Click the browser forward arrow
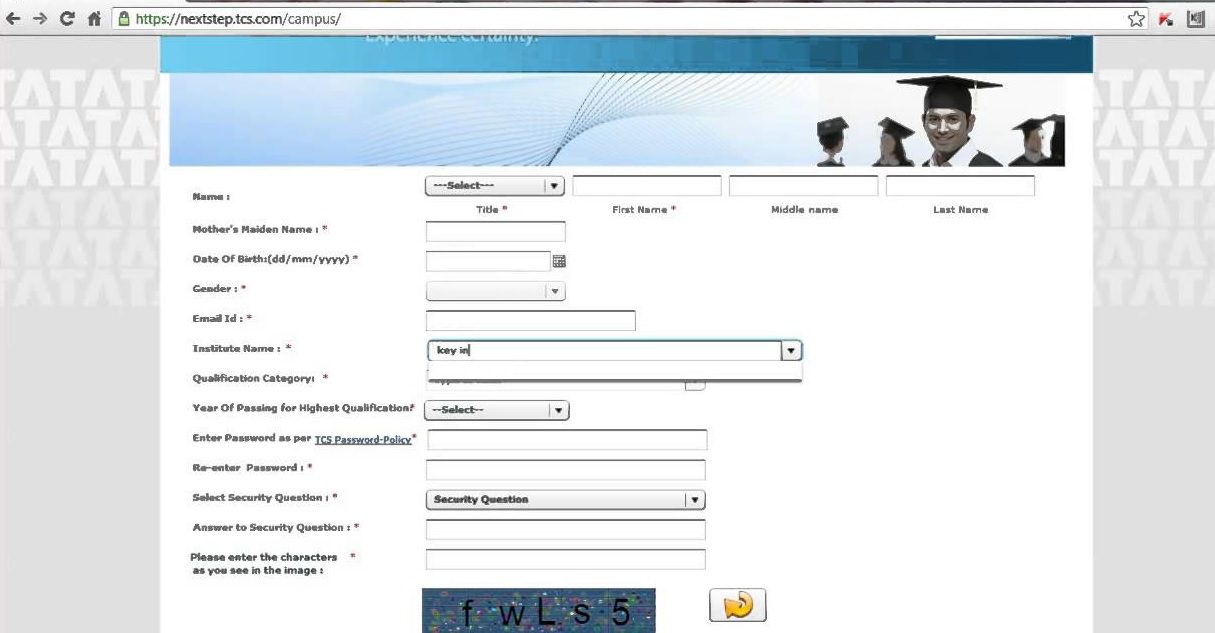1215x633 pixels. (40, 19)
